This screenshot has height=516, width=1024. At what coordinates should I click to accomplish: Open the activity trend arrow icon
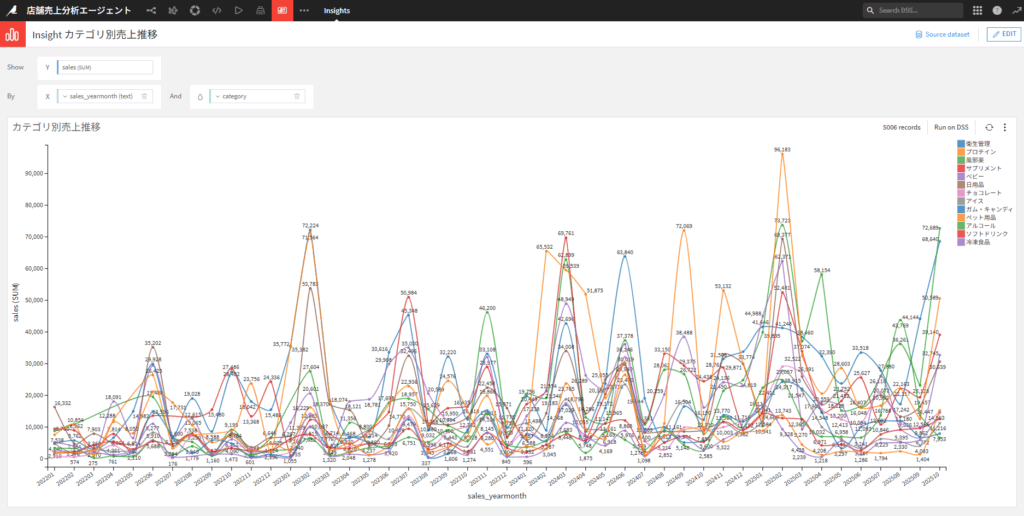[1014, 10]
